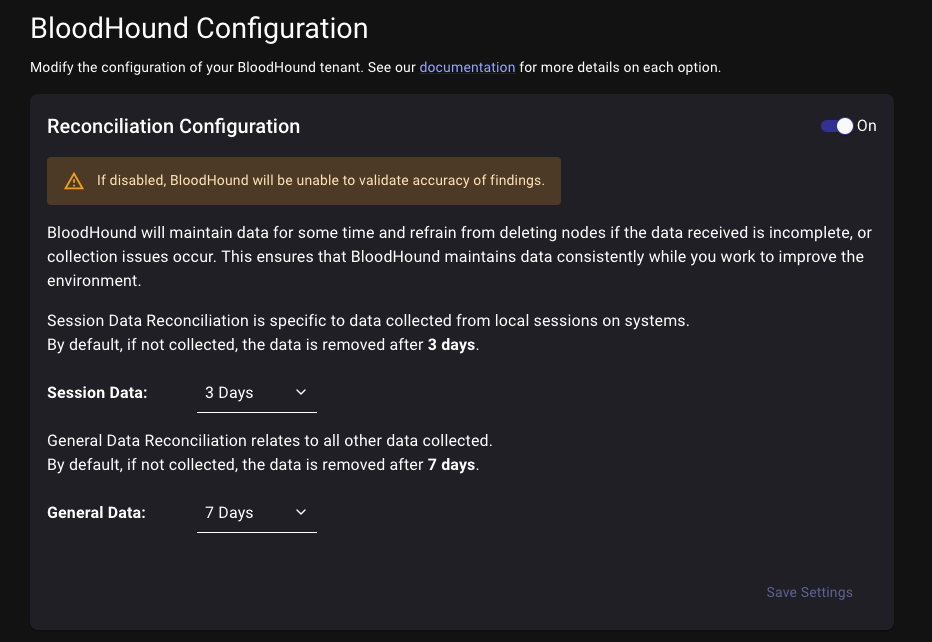Viewport: 932px width, 642px height.
Task: Click the Reconciliation Configuration section heading
Action: (173, 127)
